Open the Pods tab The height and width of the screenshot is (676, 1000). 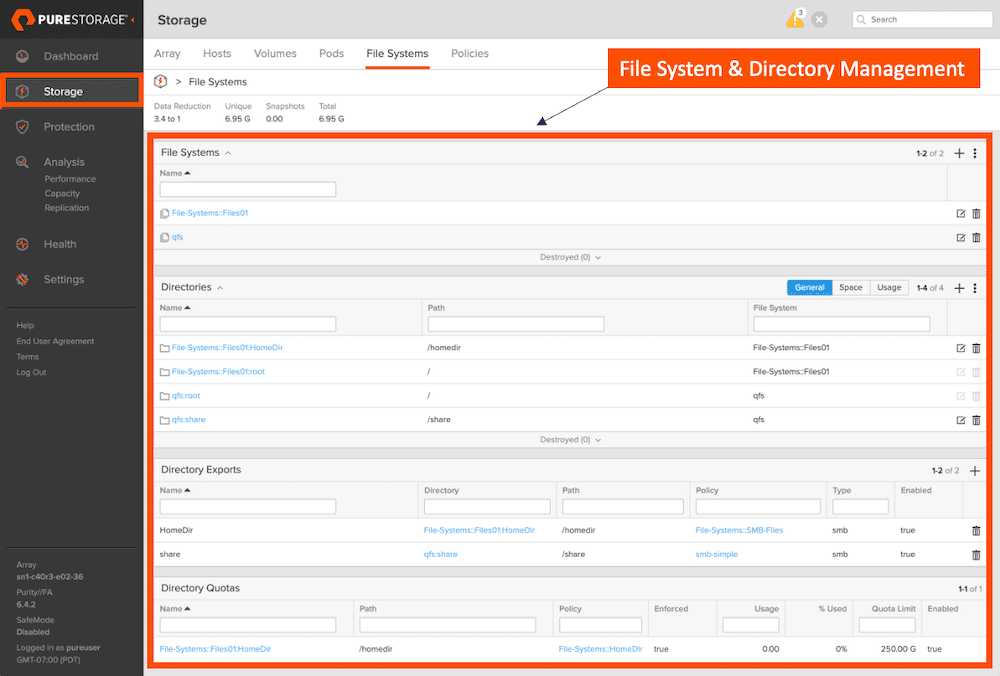(331, 54)
